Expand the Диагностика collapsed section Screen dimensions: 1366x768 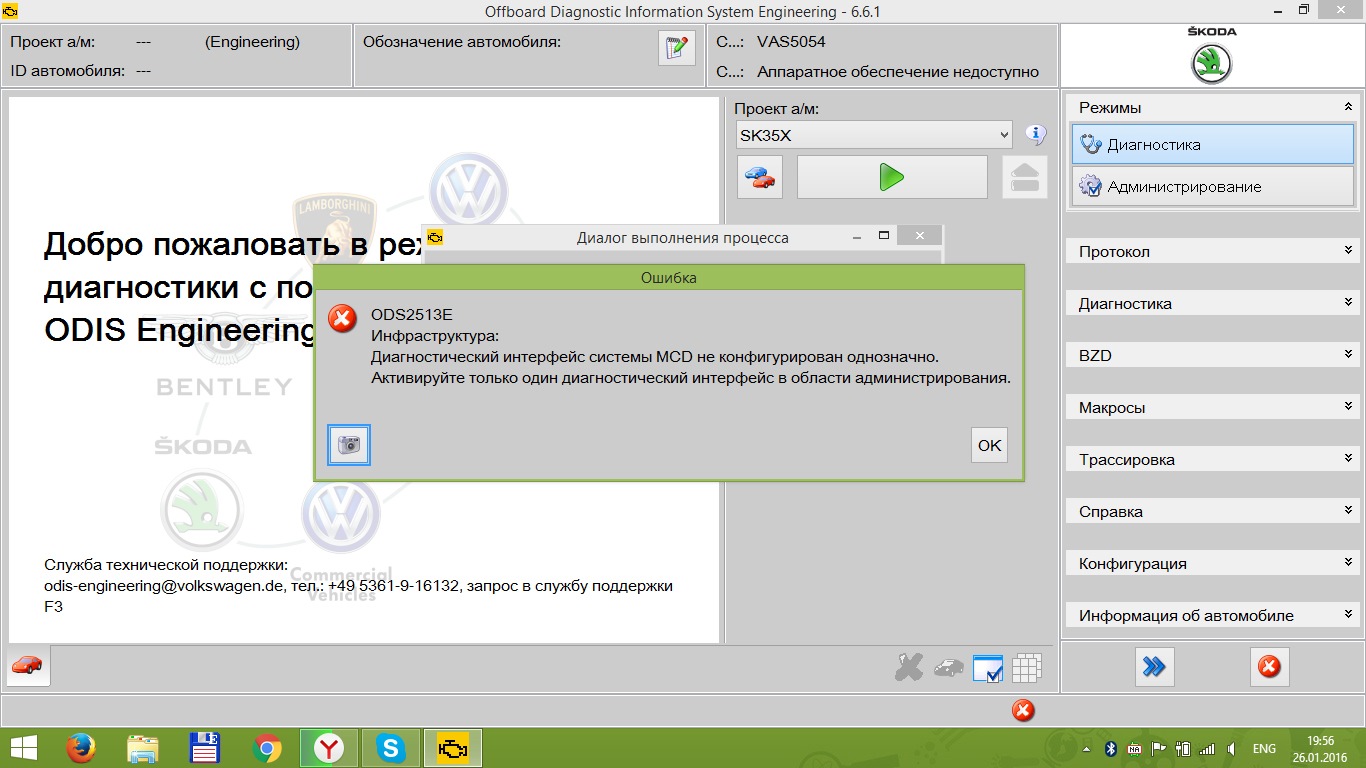[1213, 303]
